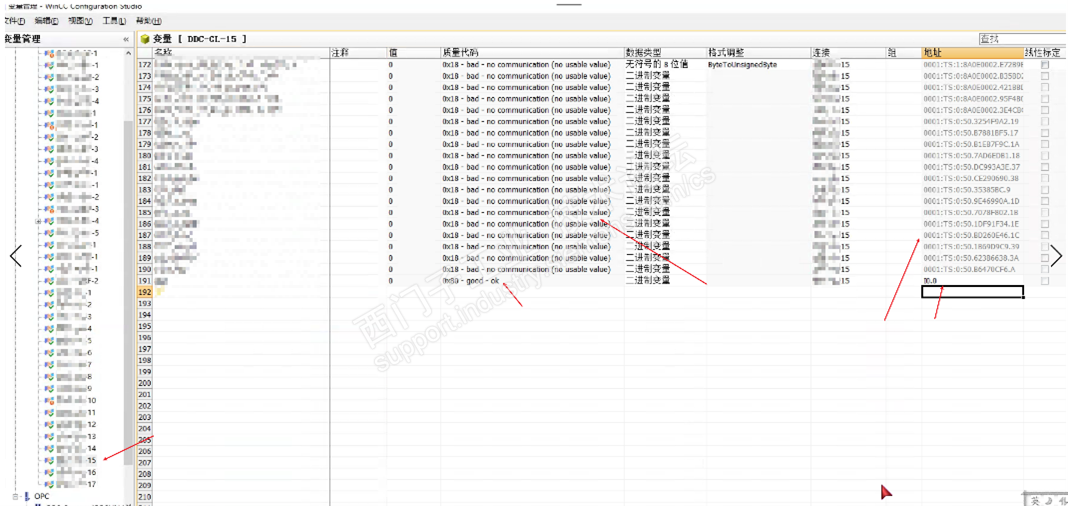1068x506 pixels.
Task: Click the OPC channel icon in tree
Action: 27,496
